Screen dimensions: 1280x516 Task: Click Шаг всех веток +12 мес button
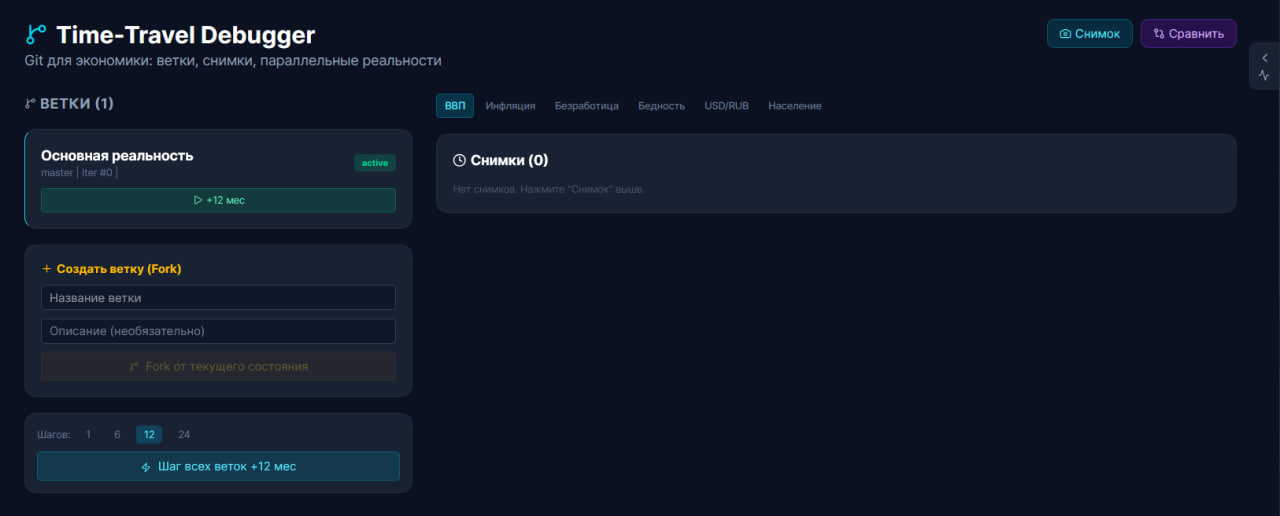(x=218, y=466)
